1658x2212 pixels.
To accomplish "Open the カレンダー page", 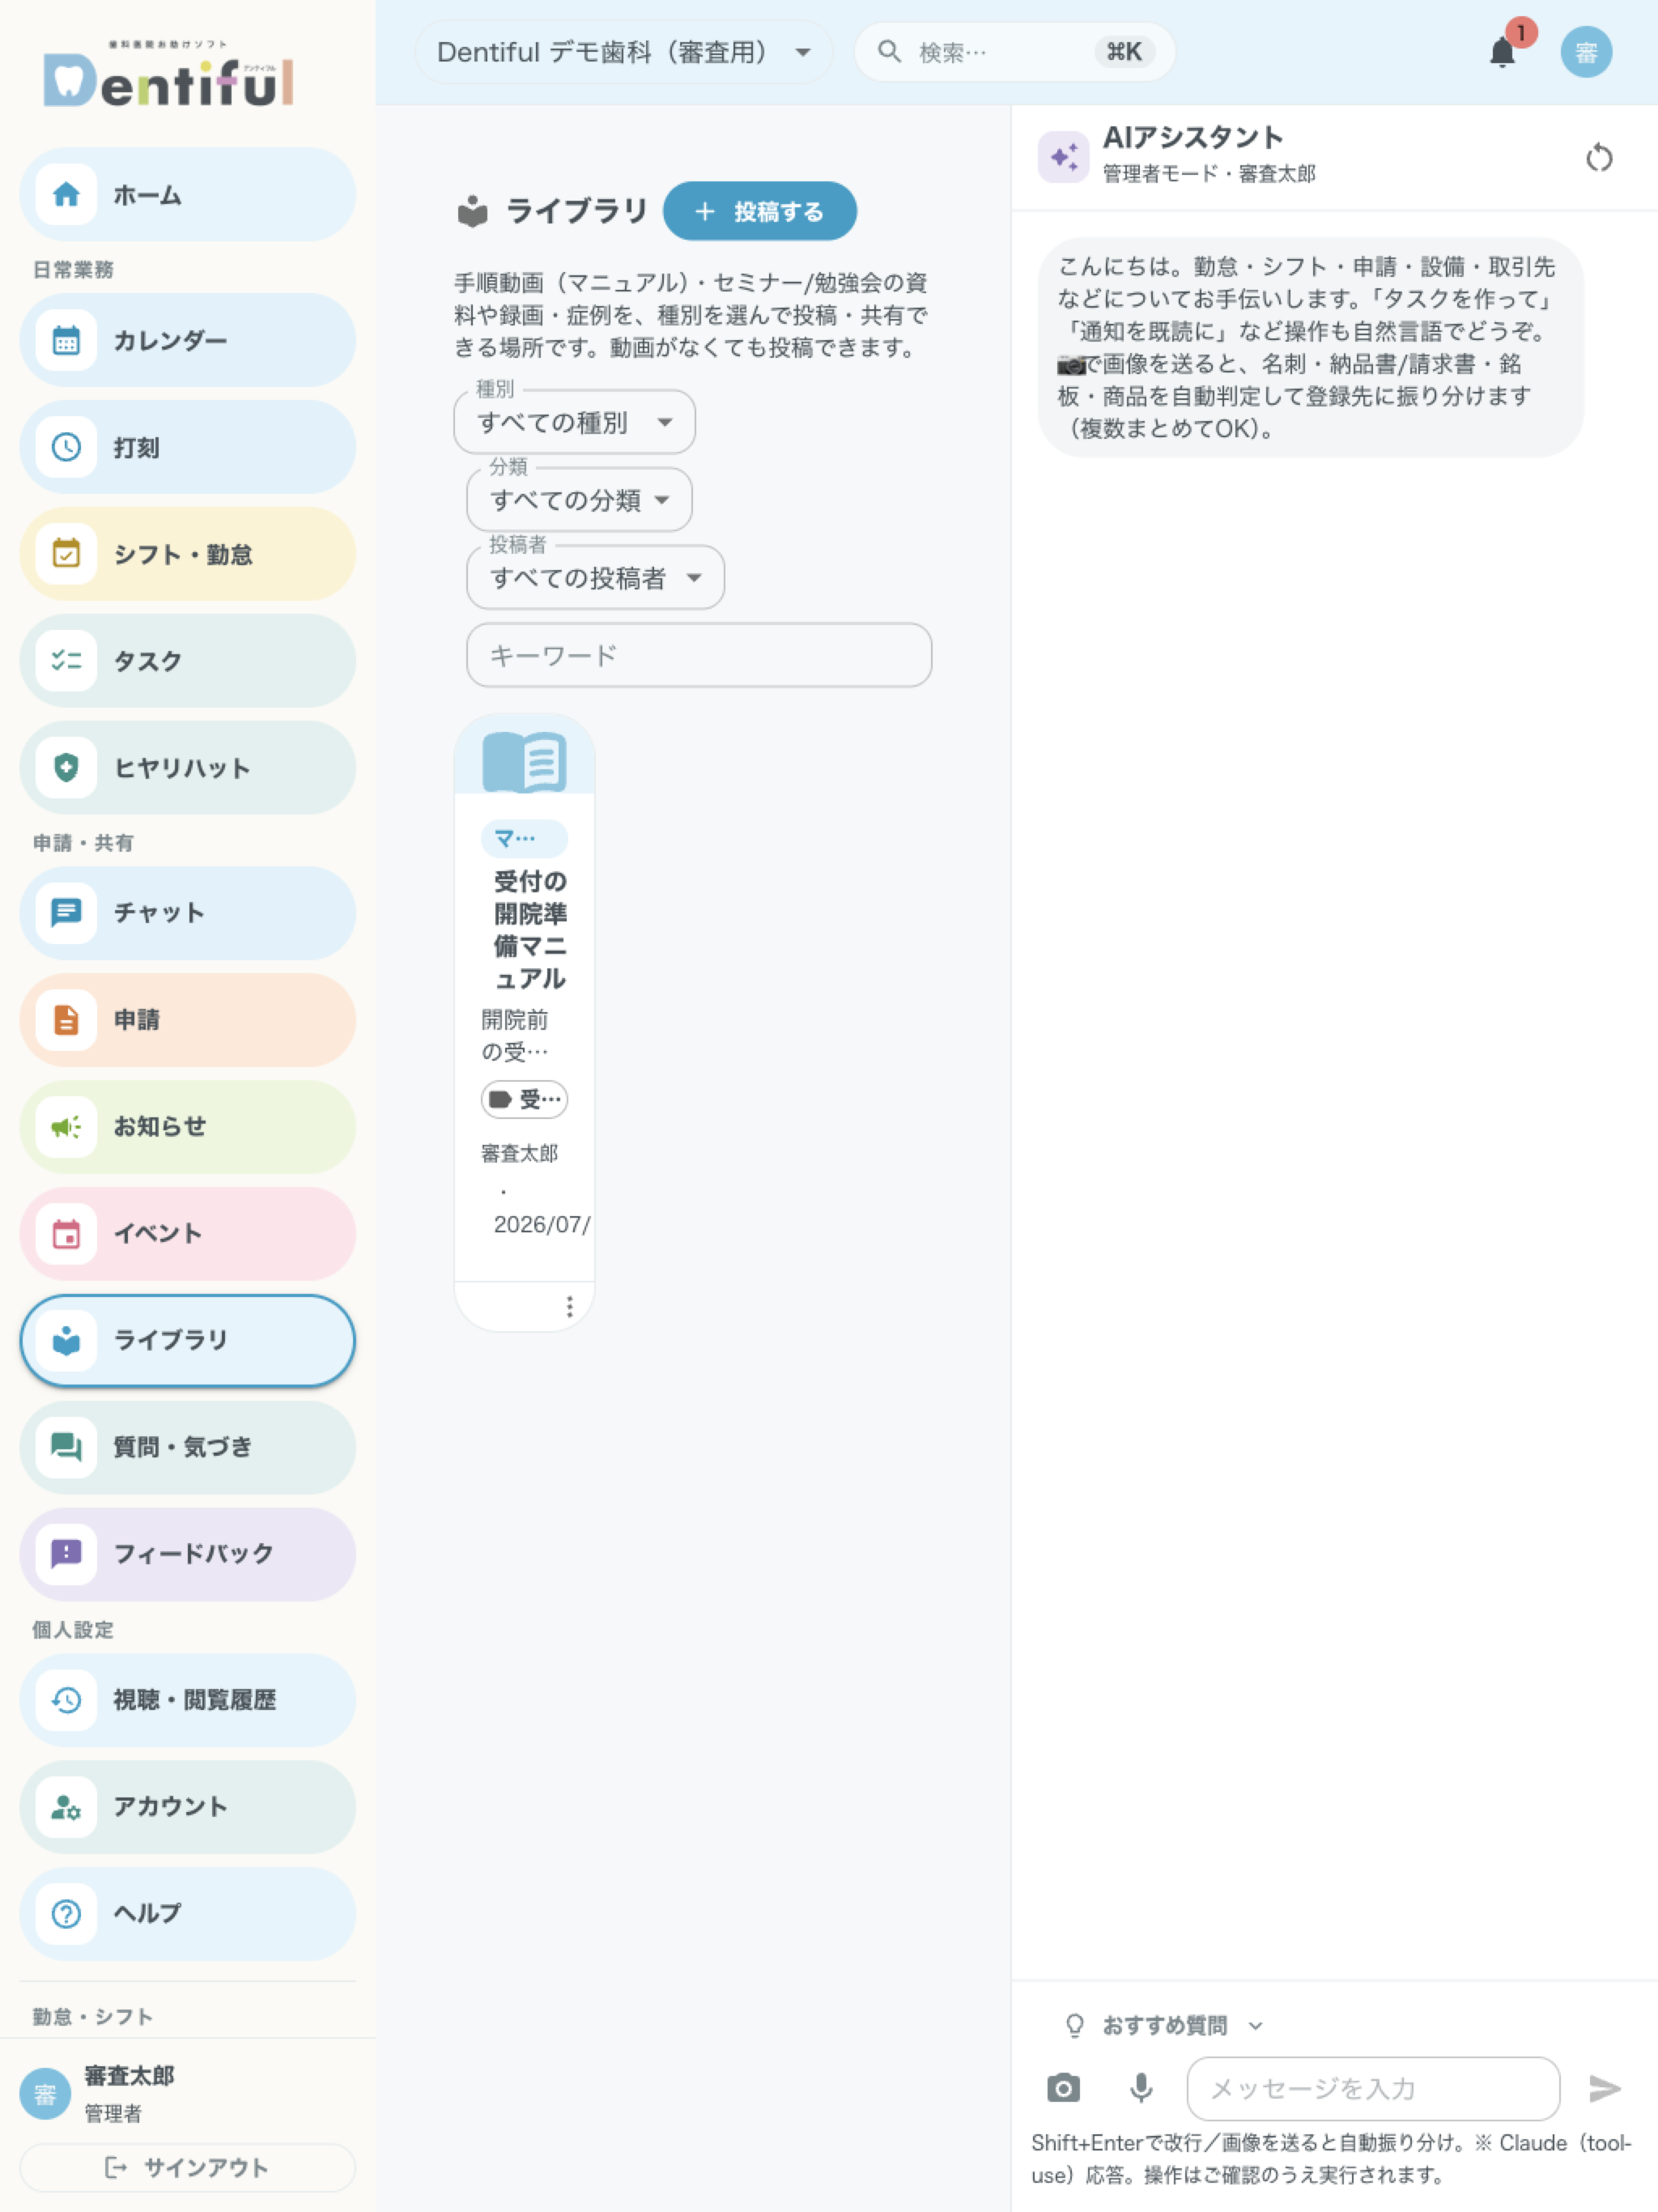I will click(x=187, y=340).
